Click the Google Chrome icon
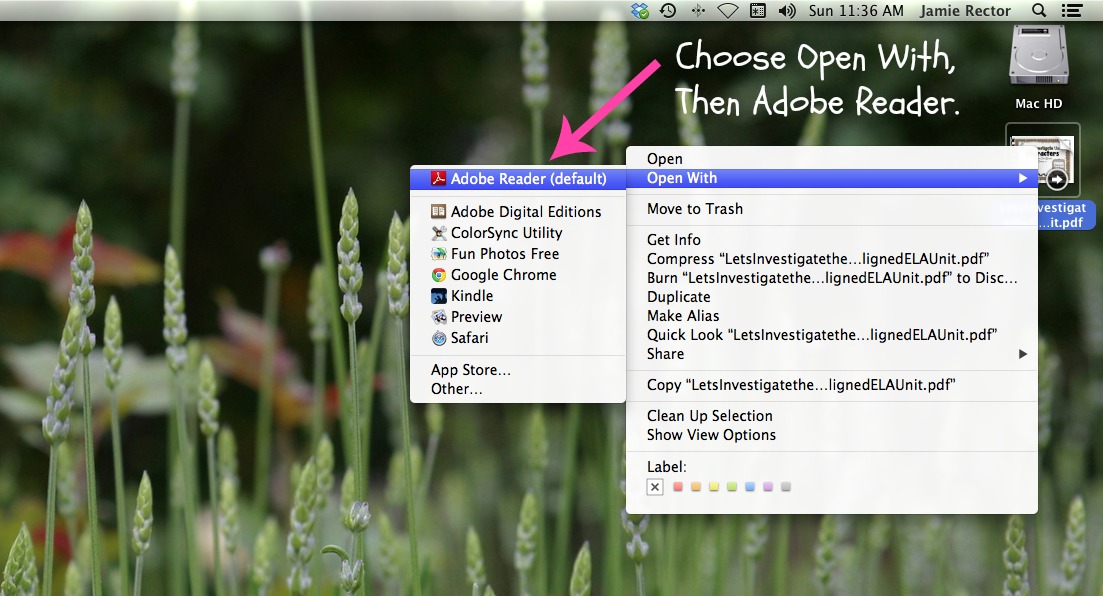1103x596 pixels. pyautogui.click(x=439, y=275)
